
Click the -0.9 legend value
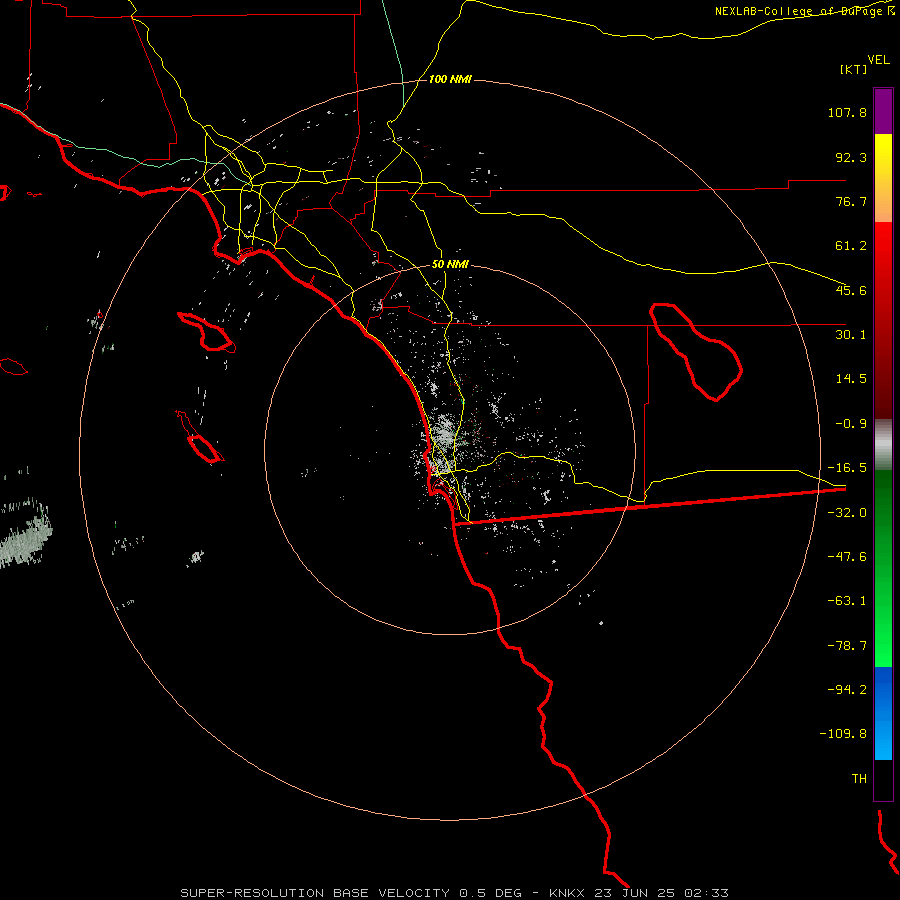tap(851, 424)
